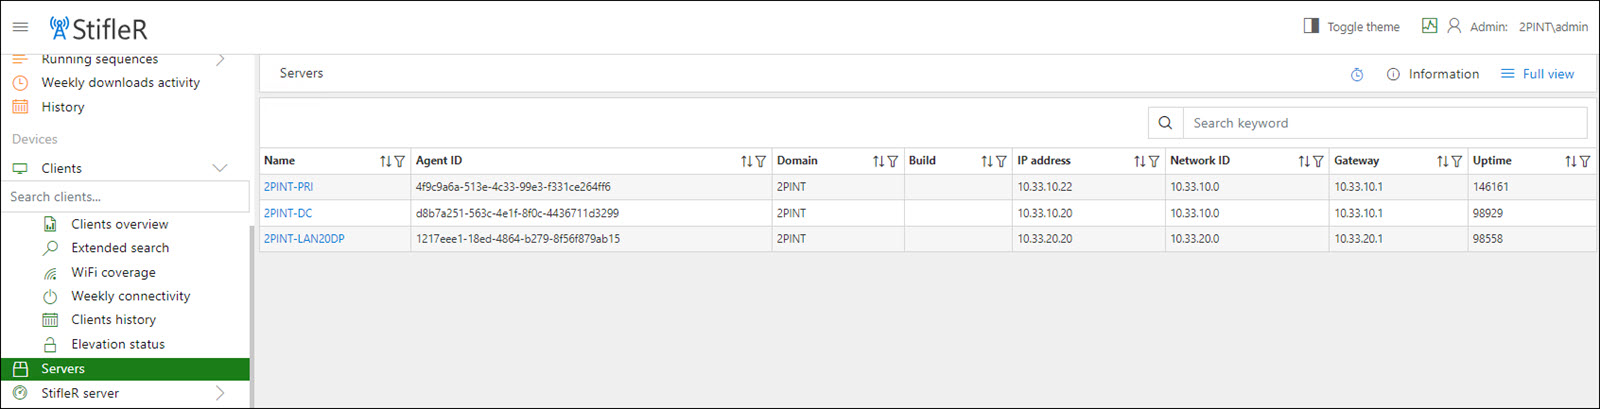Image resolution: width=1600 pixels, height=409 pixels.
Task: Sort the Agent ID column
Action: coord(746,161)
